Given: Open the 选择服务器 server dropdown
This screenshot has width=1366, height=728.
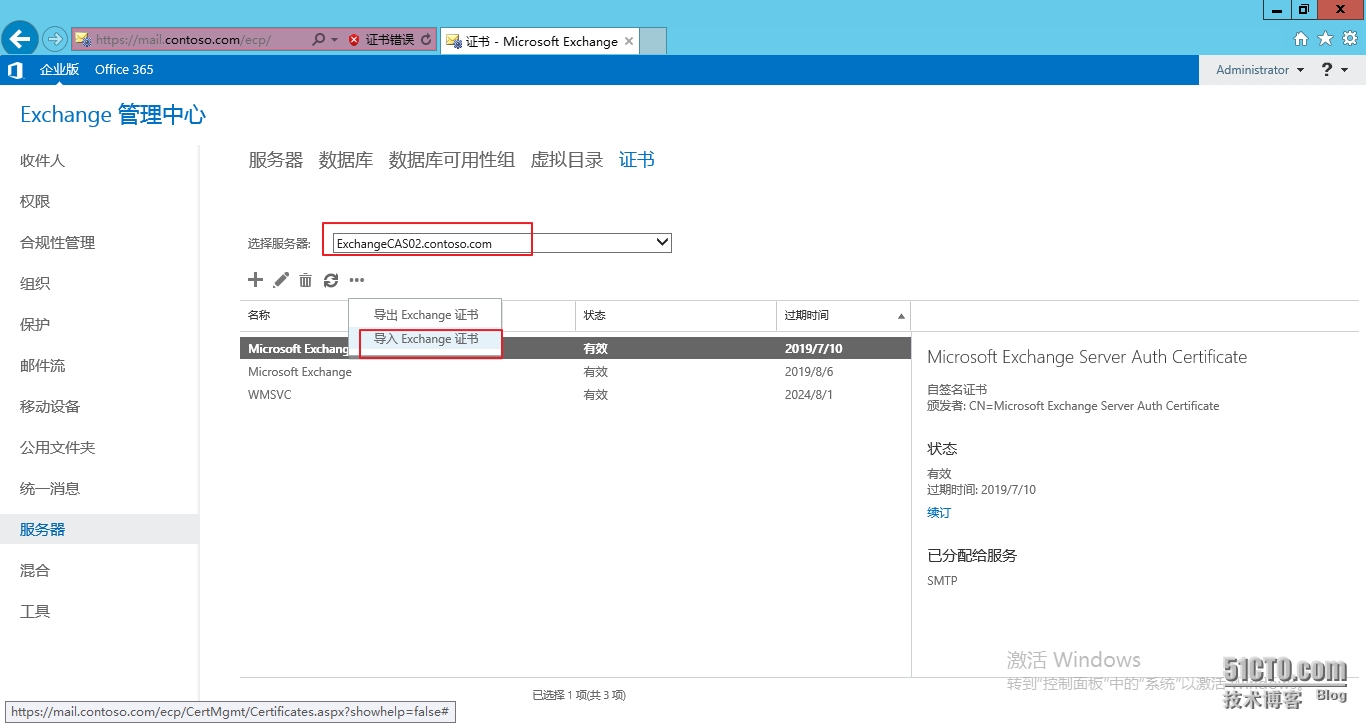Looking at the screenshot, I should 660,242.
